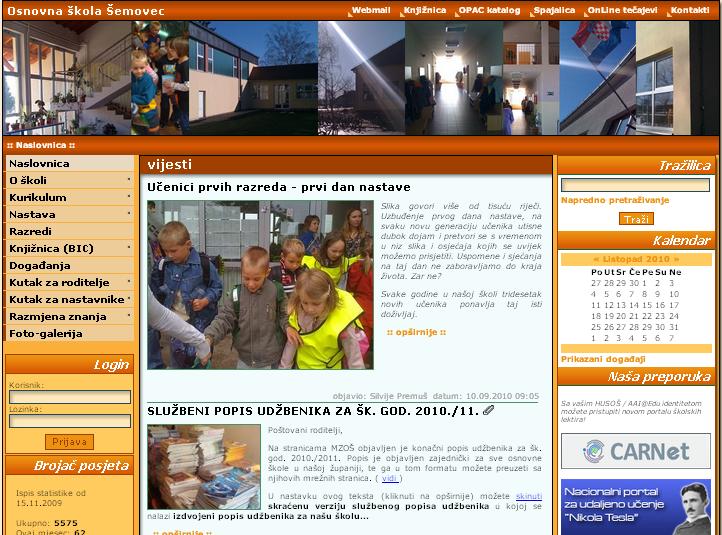Image resolution: width=722 pixels, height=535 pixels.
Task: Click the Prijava login button
Action: point(70,442)
